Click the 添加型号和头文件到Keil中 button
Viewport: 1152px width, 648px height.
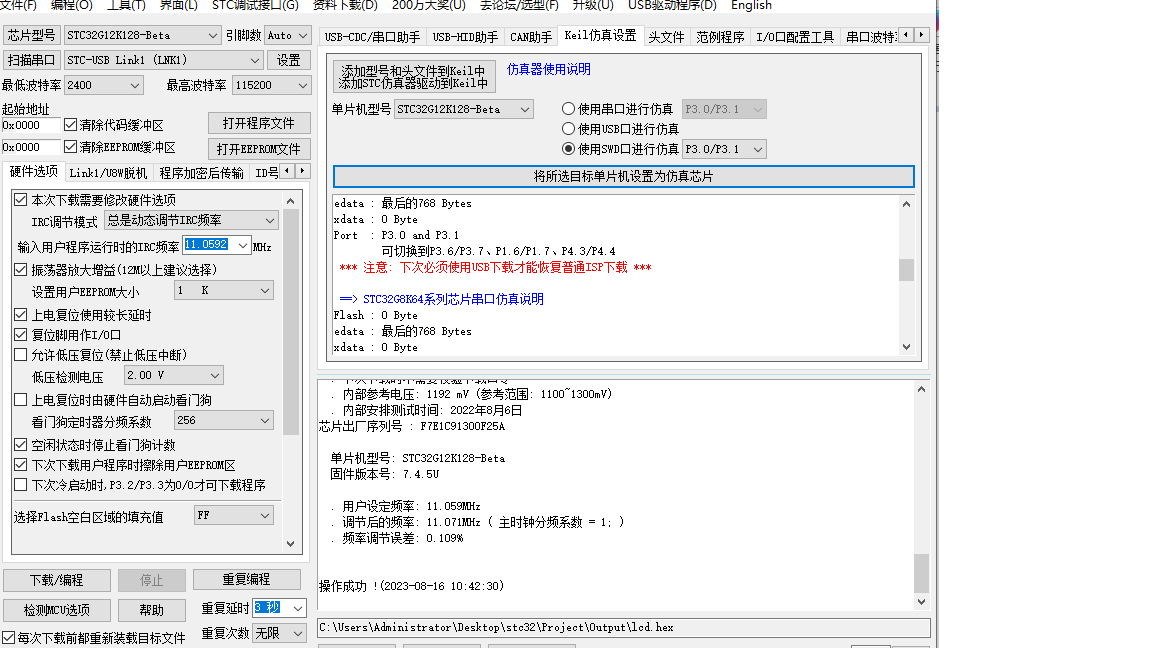tap(414, 76)
